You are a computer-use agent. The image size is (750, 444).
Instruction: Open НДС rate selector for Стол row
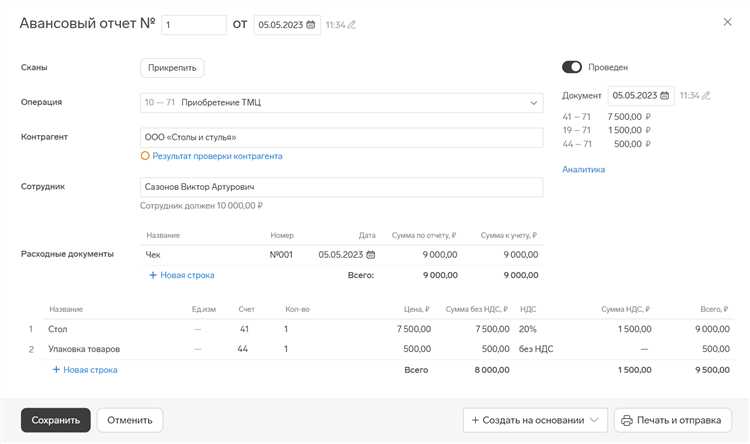tap(528, 329)
